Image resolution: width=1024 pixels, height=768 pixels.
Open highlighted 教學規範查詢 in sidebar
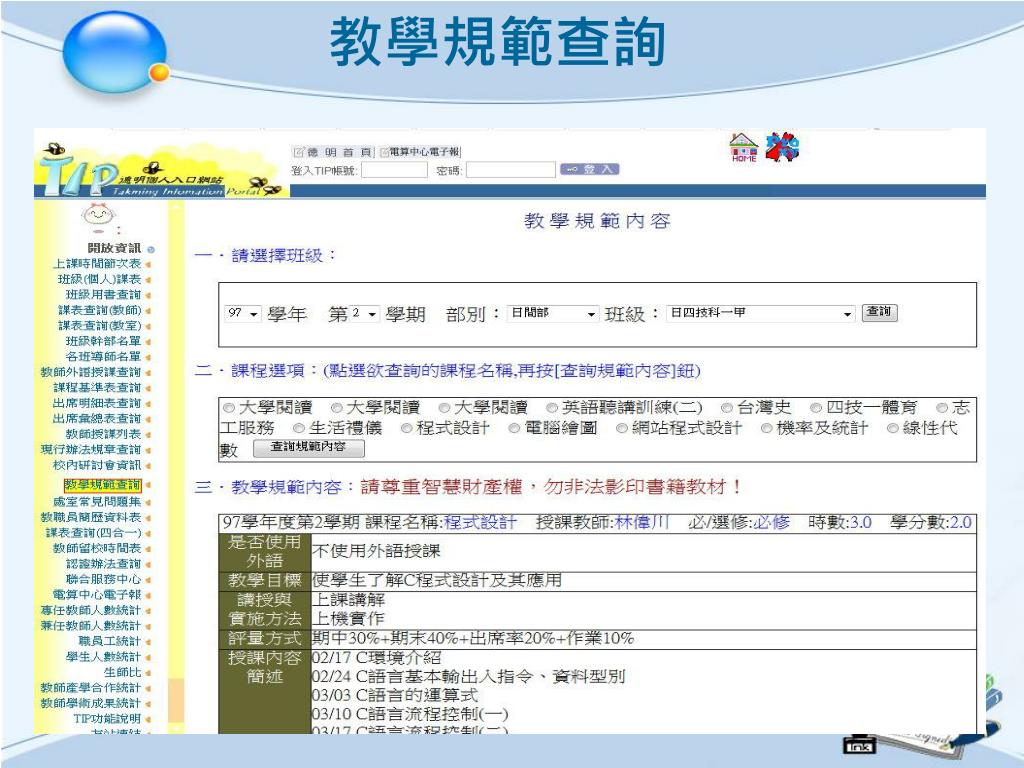103,485
